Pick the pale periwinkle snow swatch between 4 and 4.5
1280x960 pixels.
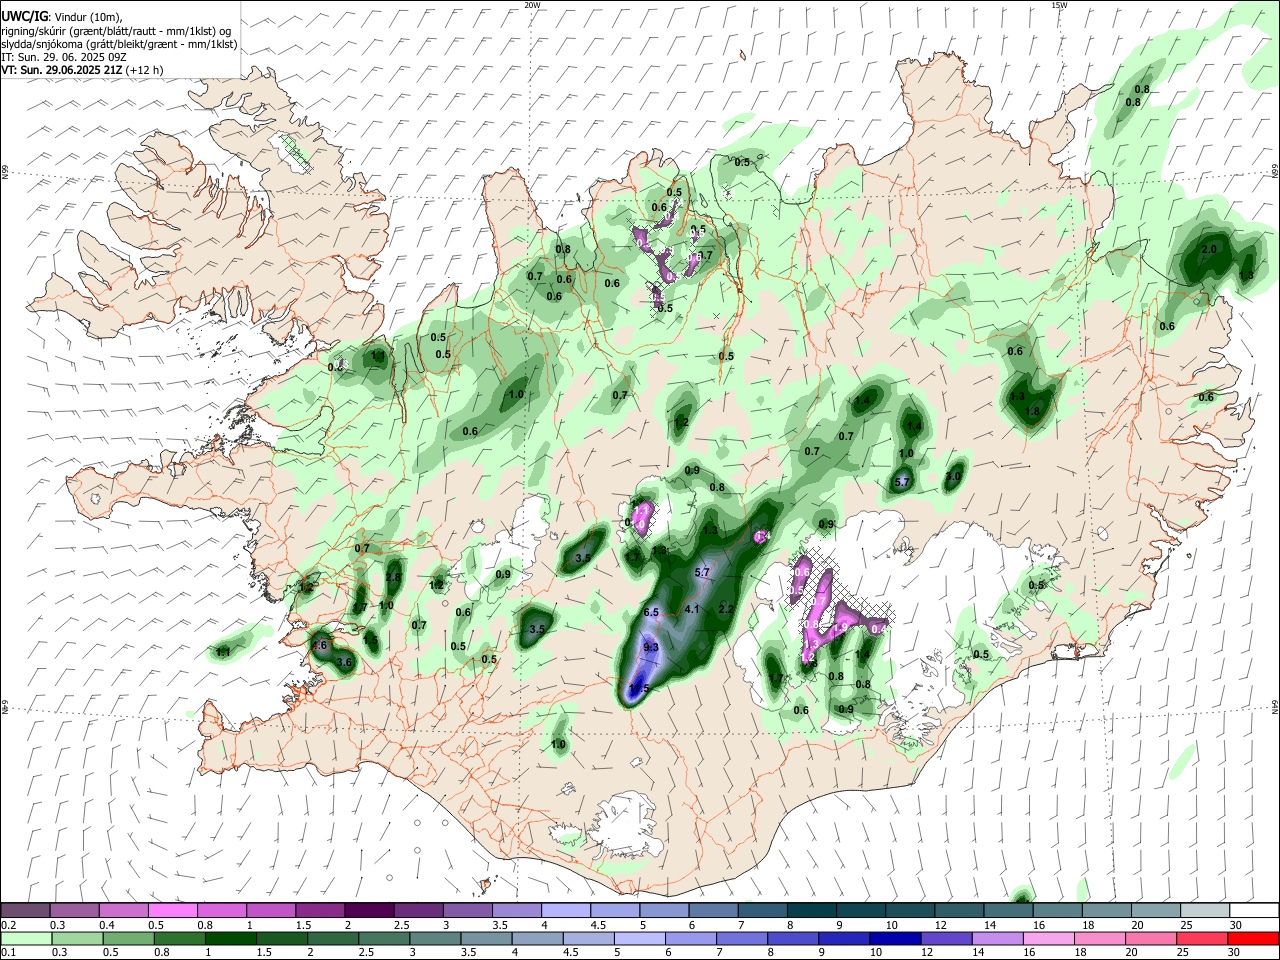click(x=565, y=910)
